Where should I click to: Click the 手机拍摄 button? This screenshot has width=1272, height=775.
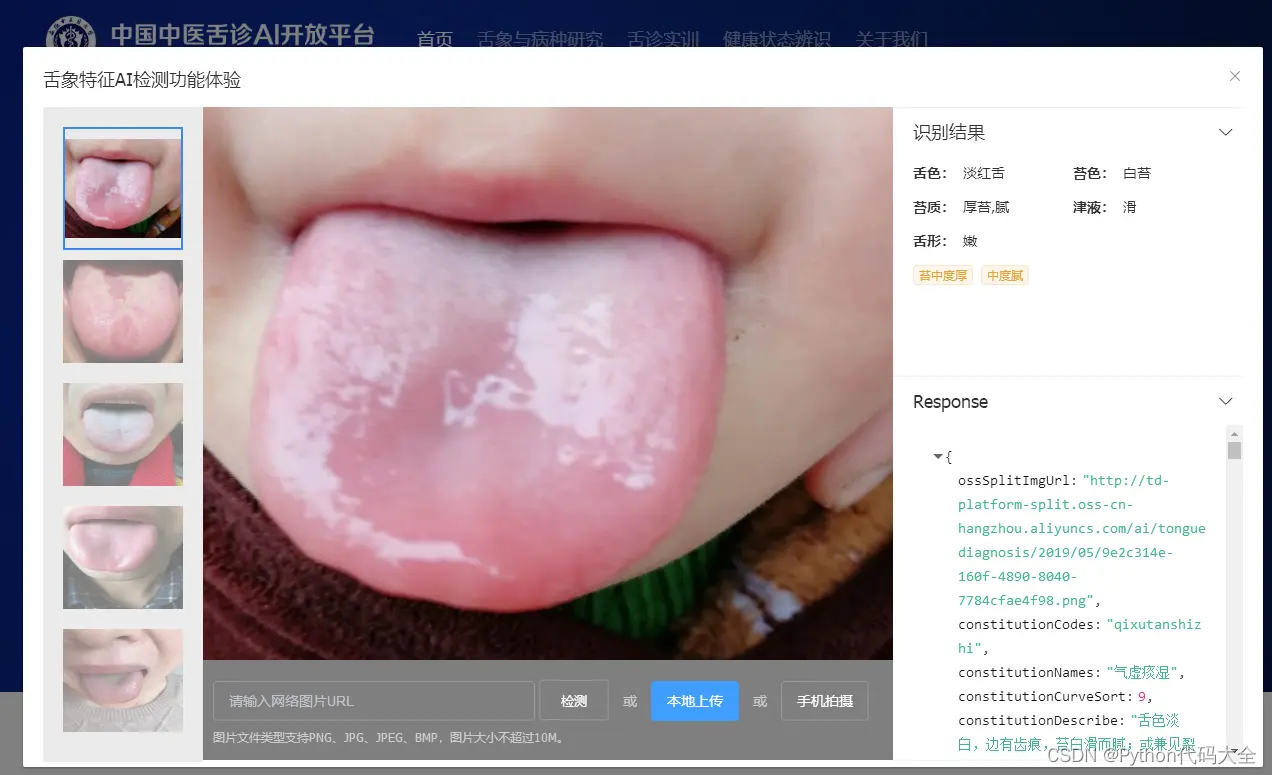[x=825, y=701]
